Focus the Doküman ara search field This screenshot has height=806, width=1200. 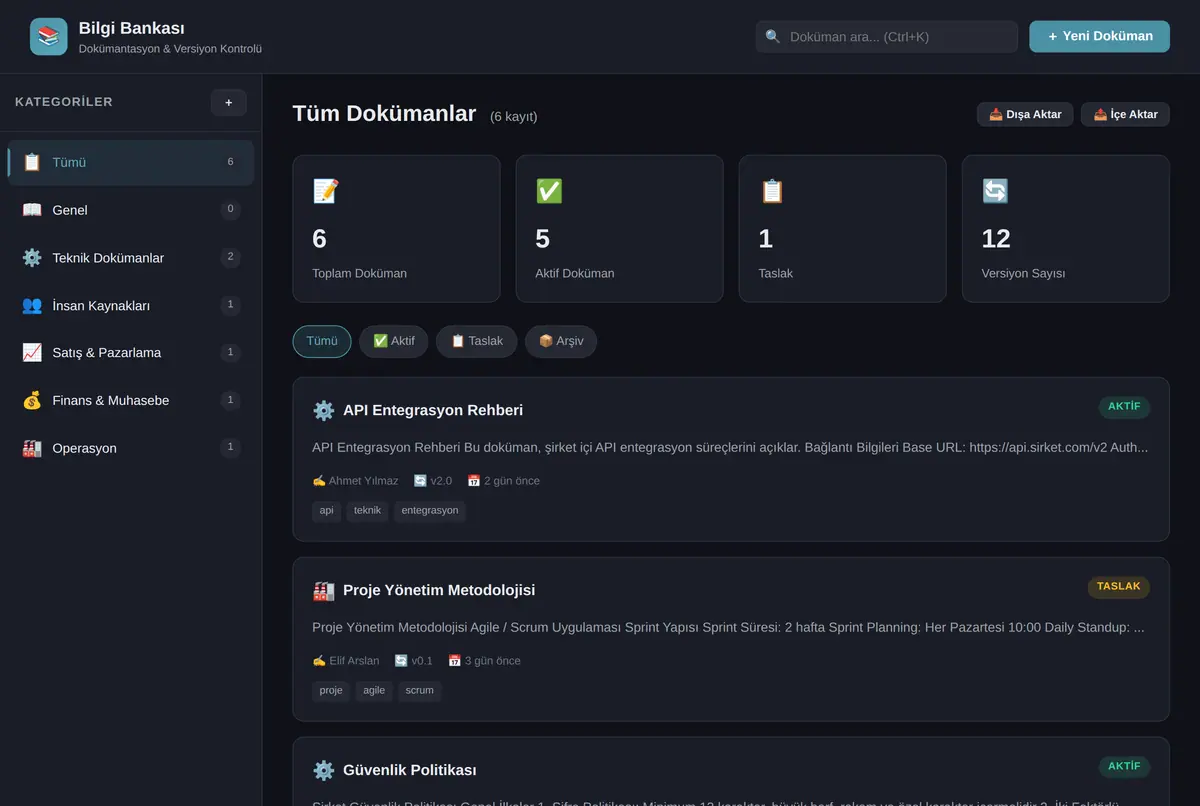[887, 37]
